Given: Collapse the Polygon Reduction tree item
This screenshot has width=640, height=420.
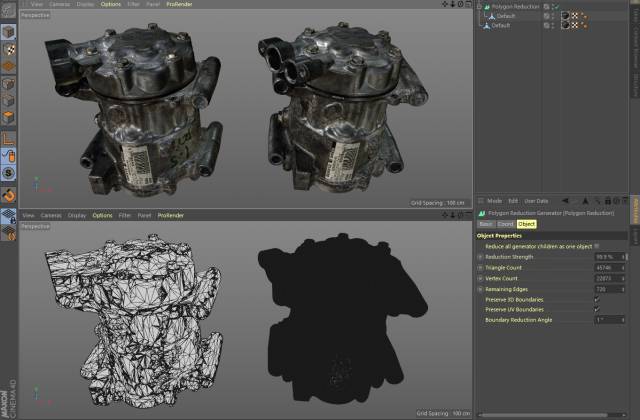Looking at the screenshot, I should click(x=479, y=6).
